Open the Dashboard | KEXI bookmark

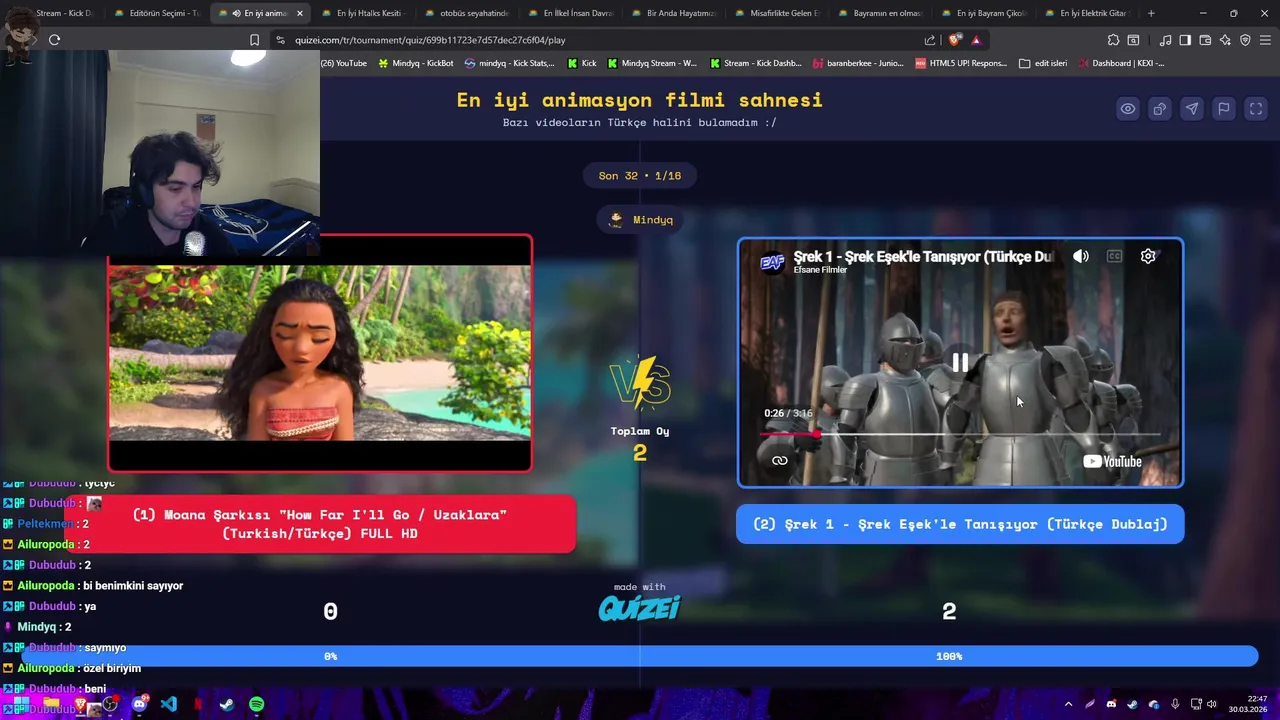(x=1121, y=63)
